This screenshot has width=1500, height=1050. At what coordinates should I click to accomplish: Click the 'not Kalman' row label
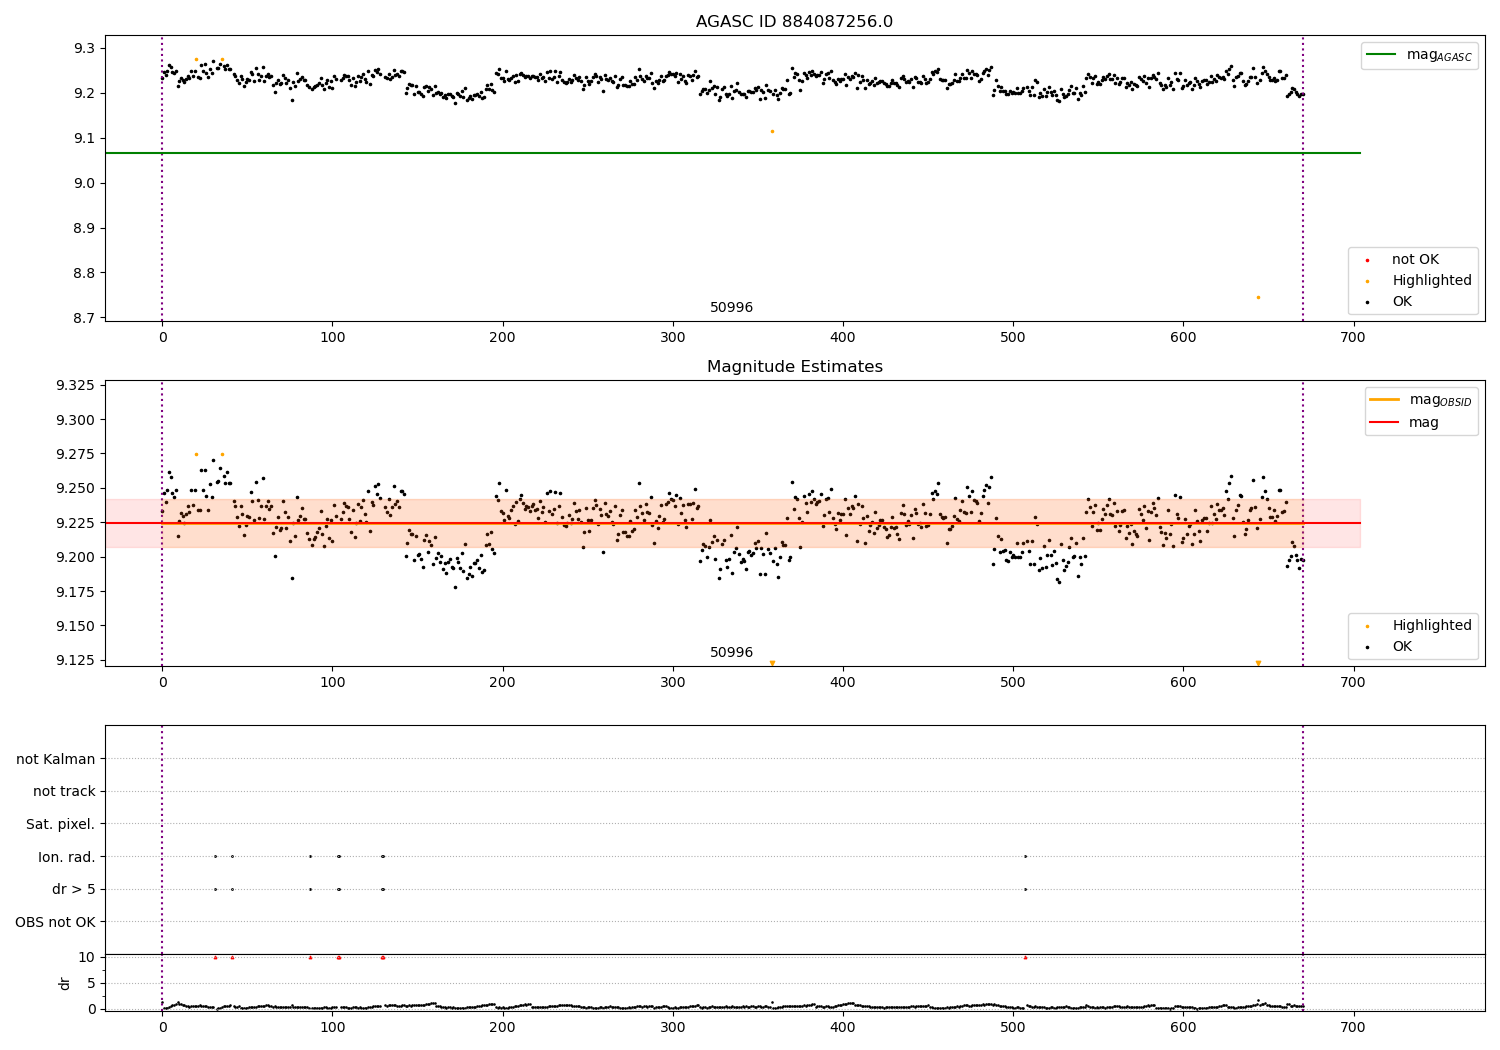56,759
